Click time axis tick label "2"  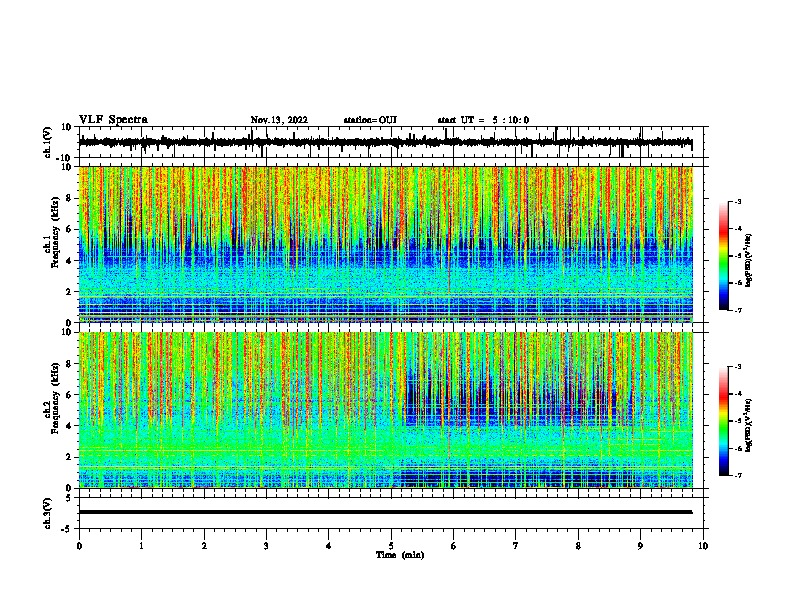pyautogui.click(x=204, y=546)
